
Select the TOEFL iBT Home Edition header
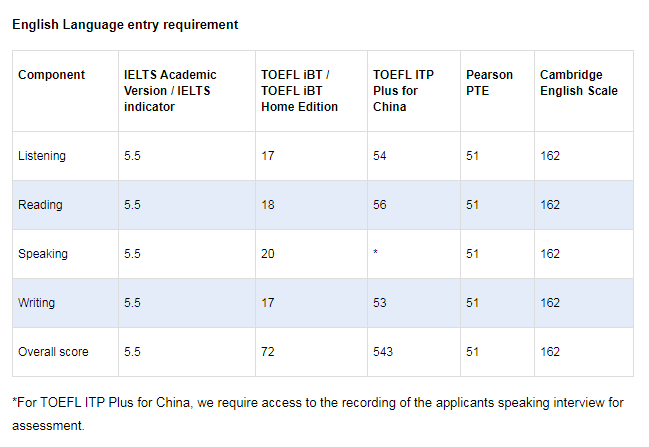(299, 91)
